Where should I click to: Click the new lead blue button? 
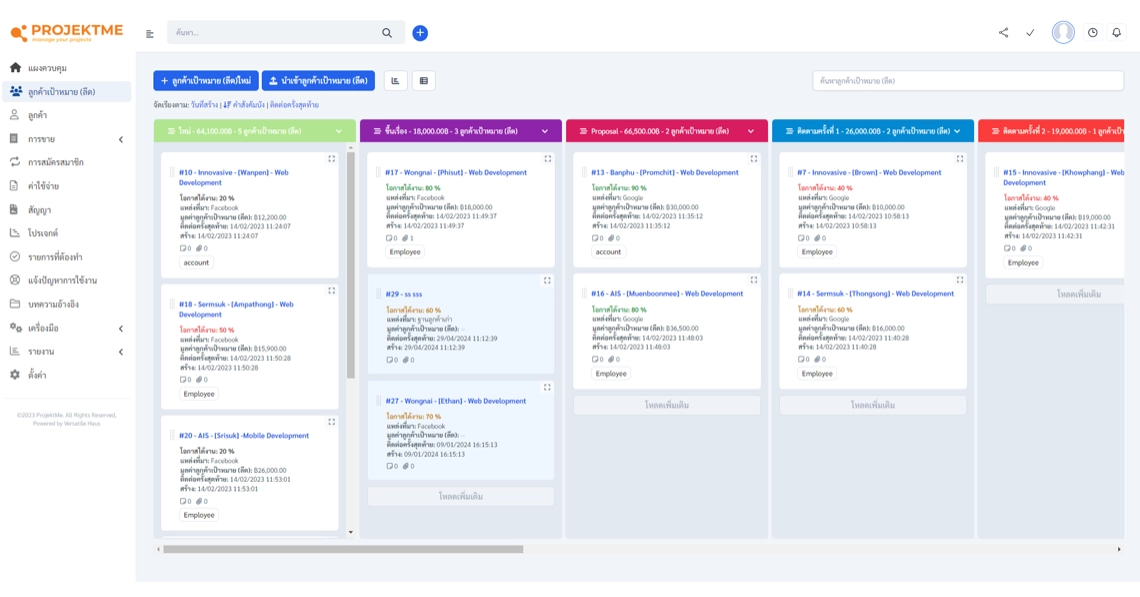tap(205, 81)
